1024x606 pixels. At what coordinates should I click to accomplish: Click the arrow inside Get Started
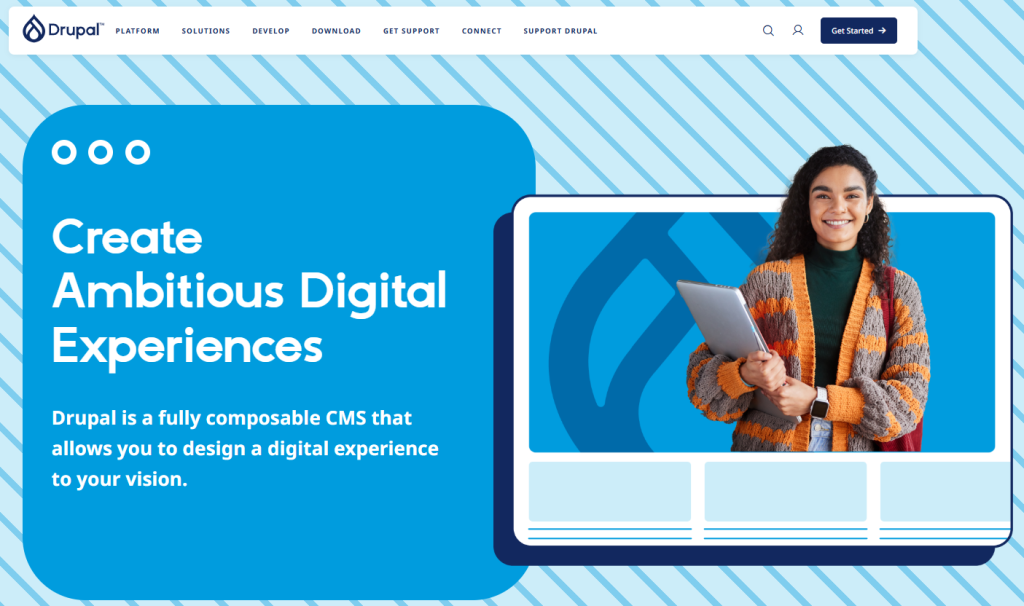click(x=882, y=31)
